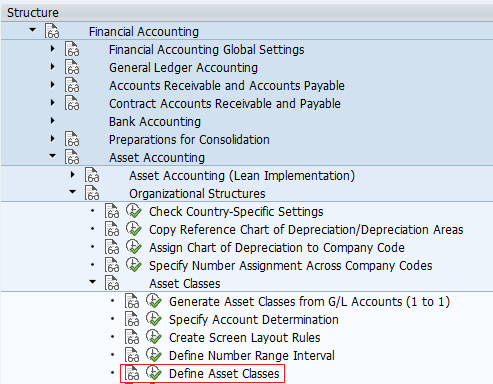Open documentation icon for Preparations for Consolidation
Viewport: 493px width, 384px height.
72,139
